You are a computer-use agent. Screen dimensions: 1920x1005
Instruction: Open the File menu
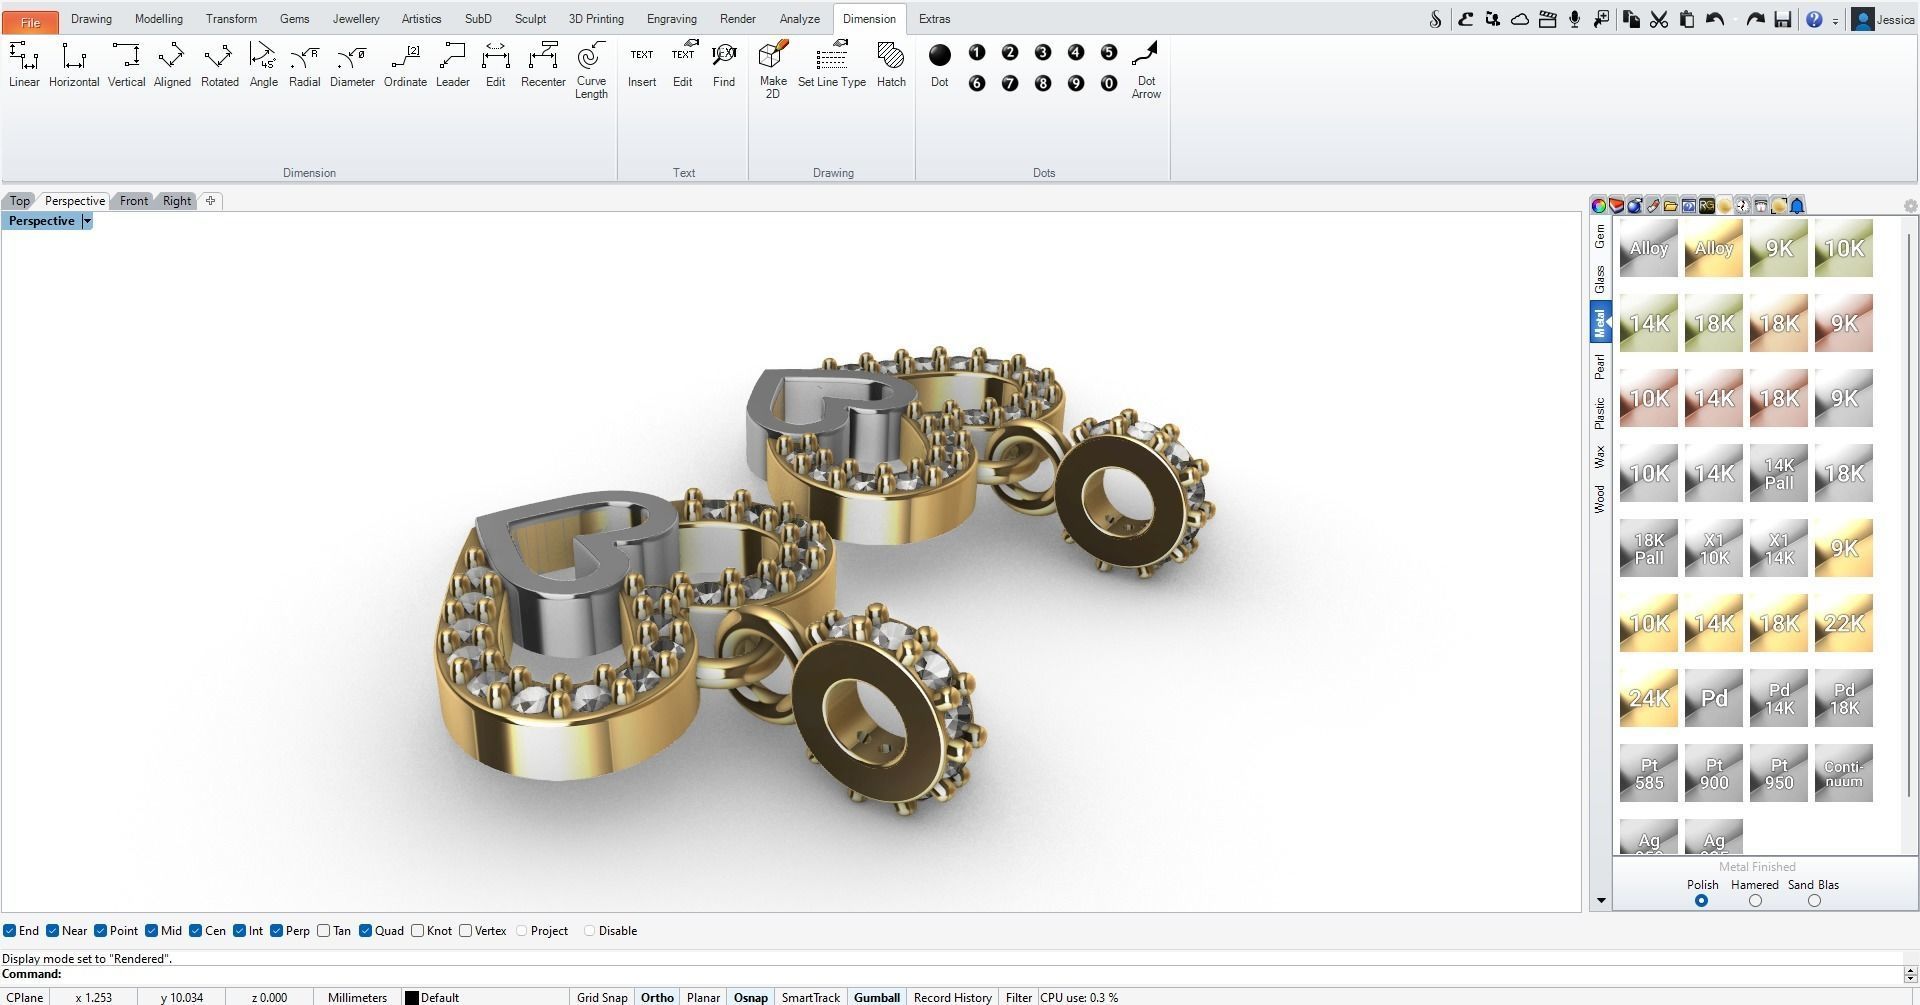(x=30, y=21)
